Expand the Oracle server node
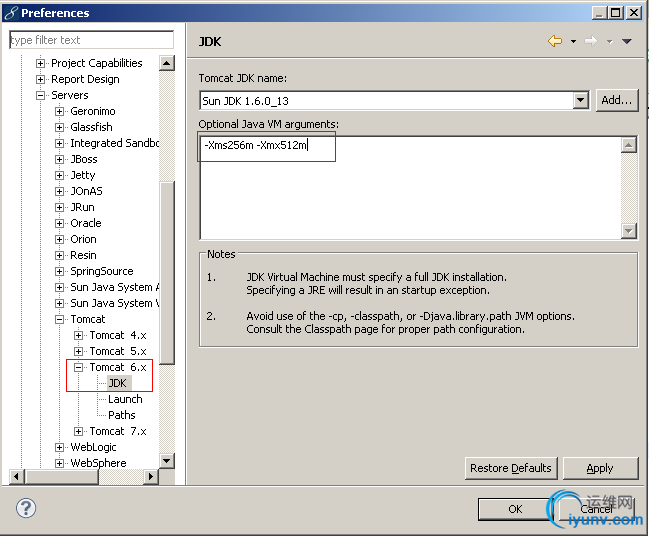Viewport: 649px width, 536px height. click(x=59, y=223)
